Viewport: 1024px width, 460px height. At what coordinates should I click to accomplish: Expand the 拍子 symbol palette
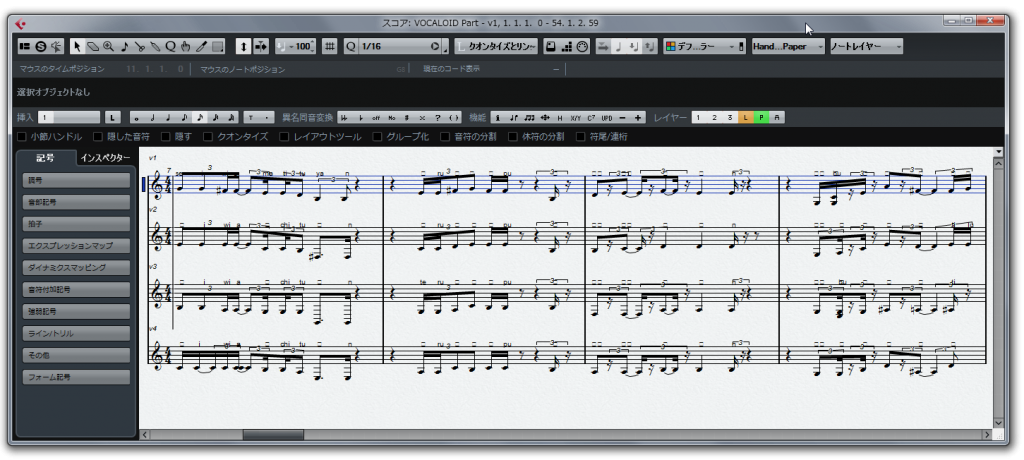tap(76, 224)
